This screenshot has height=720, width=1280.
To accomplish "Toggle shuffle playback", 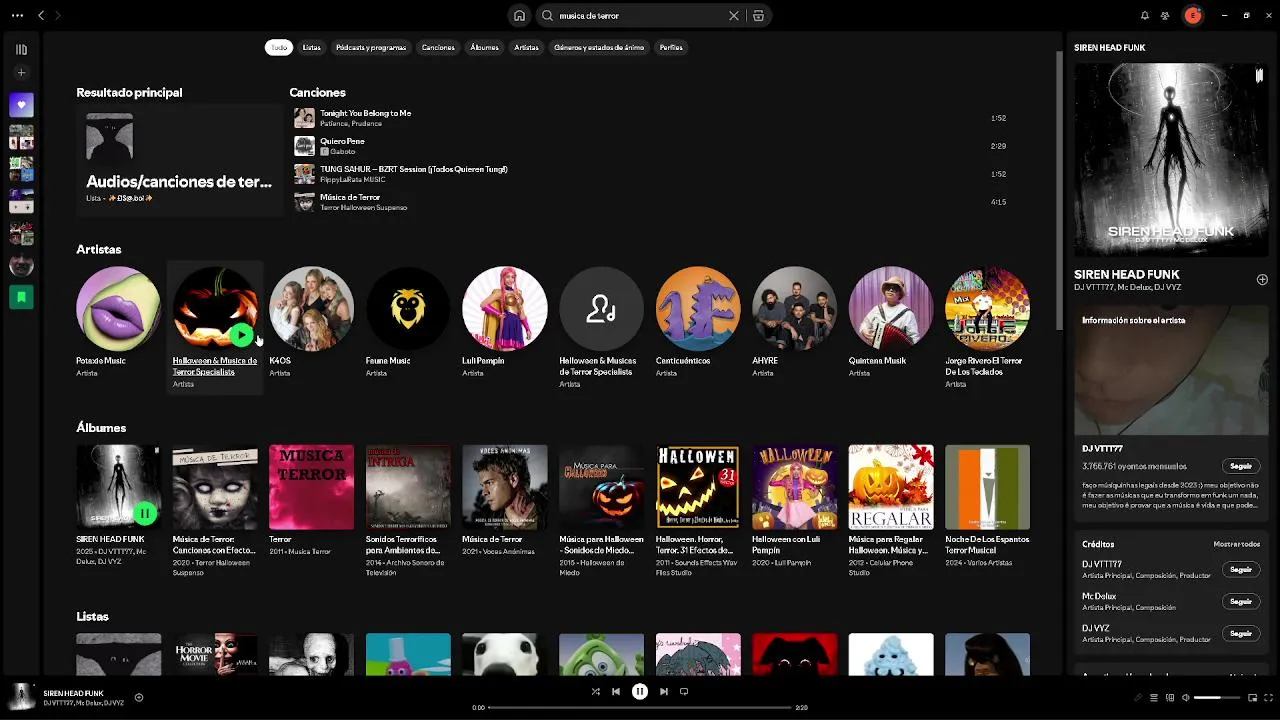I will [596, 691].
